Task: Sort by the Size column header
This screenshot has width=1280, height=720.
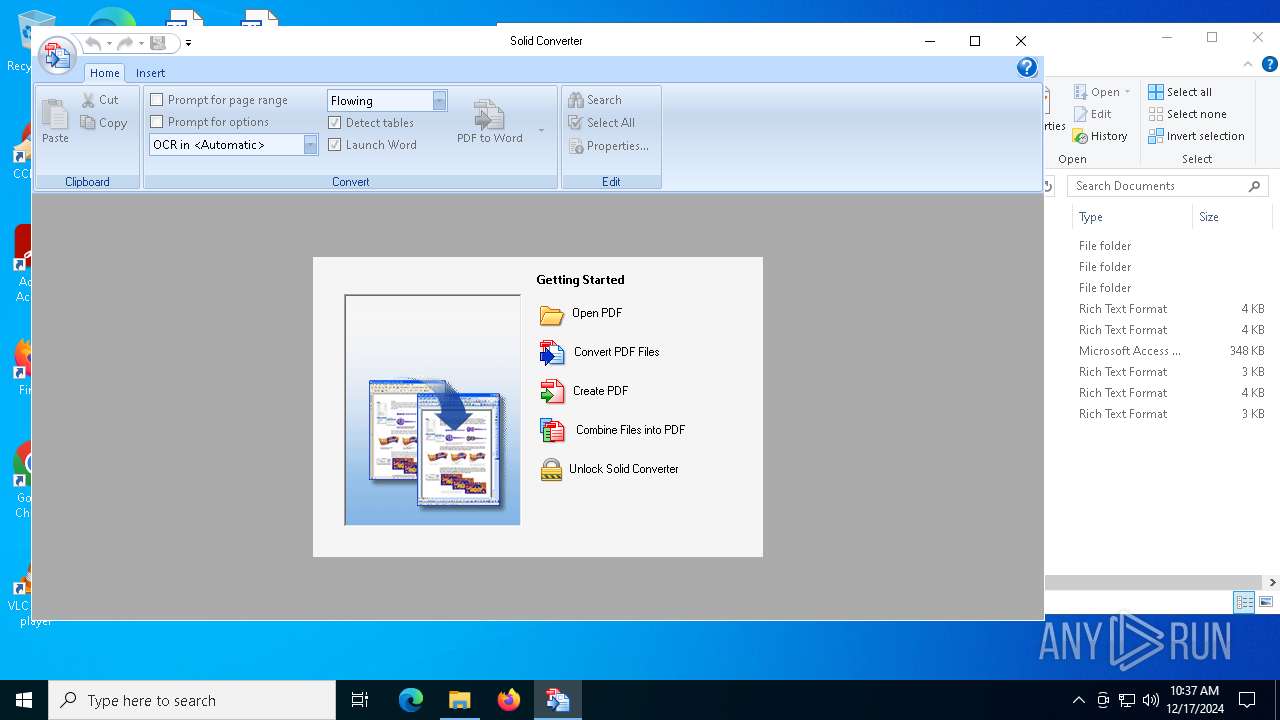Action: pyautogui.click(x=1231, y=217)
